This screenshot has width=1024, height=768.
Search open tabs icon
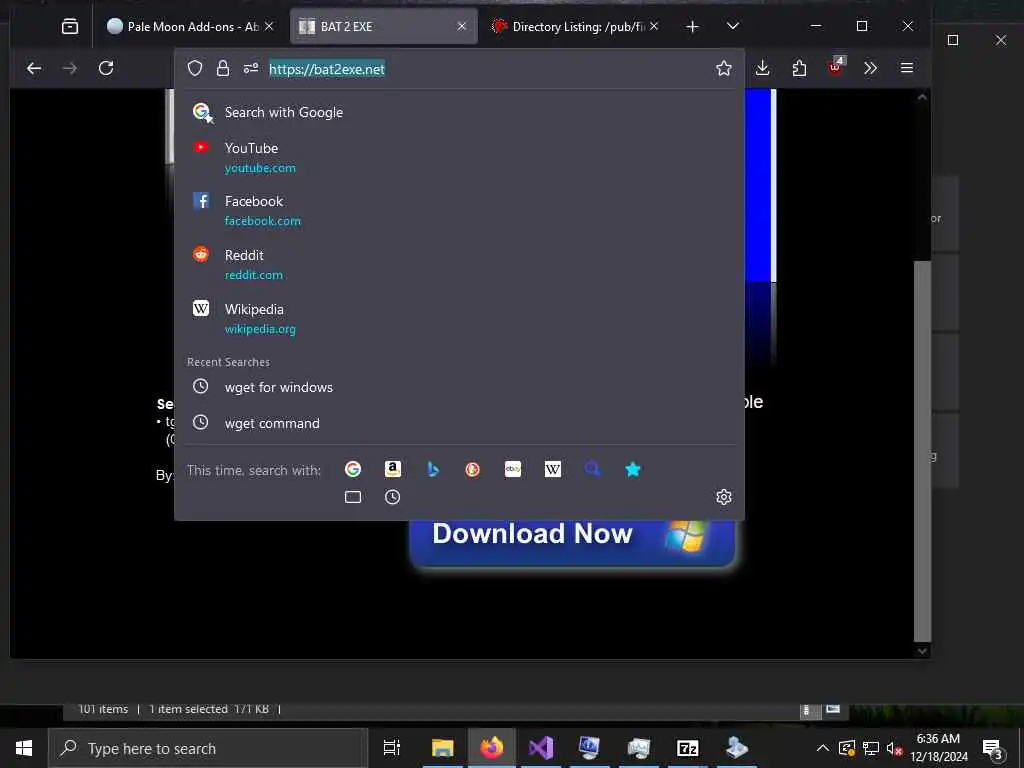click(353, 498)
